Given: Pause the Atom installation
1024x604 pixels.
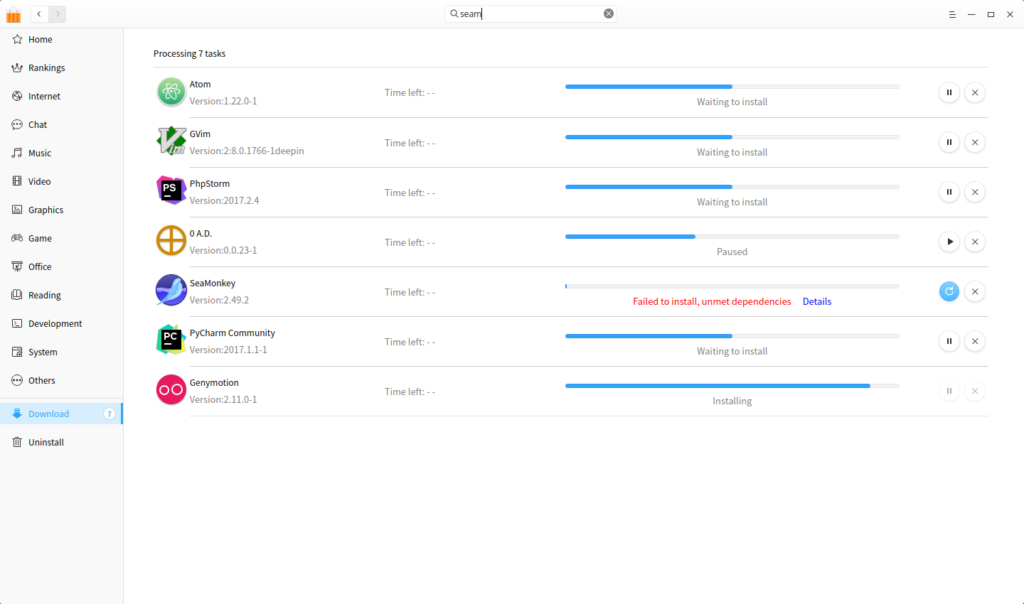Looking at the screenshot, I should pyautogui.click(x=948, y=91).
